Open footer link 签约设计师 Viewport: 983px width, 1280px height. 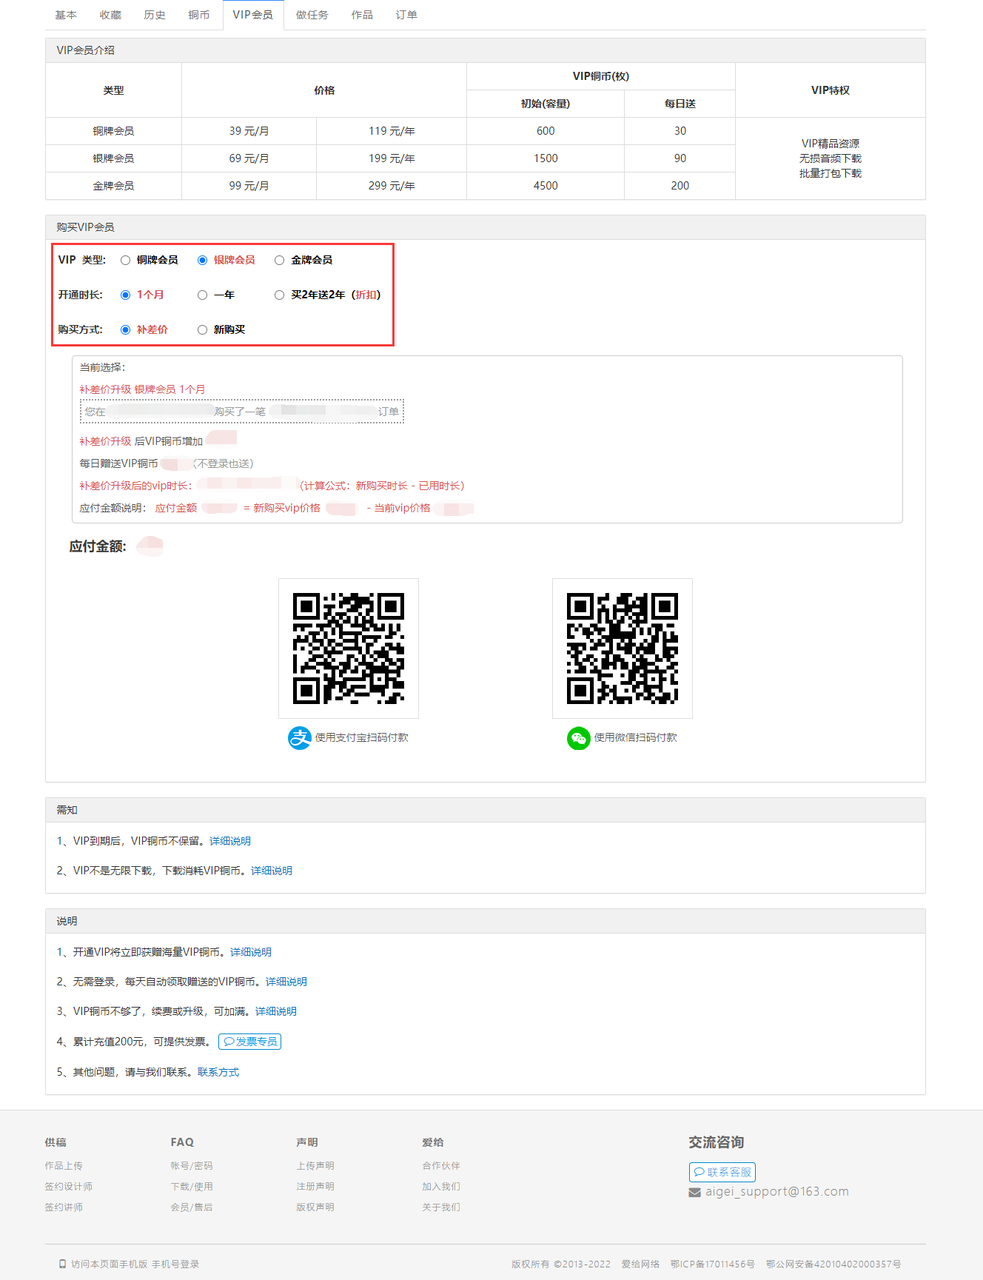tap(69, 1187)
